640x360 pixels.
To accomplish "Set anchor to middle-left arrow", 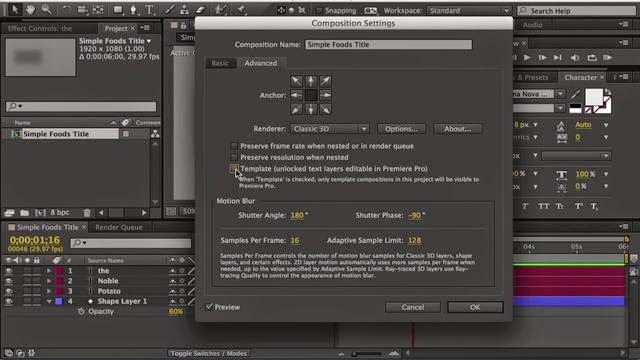I will [x=296, y=96].
